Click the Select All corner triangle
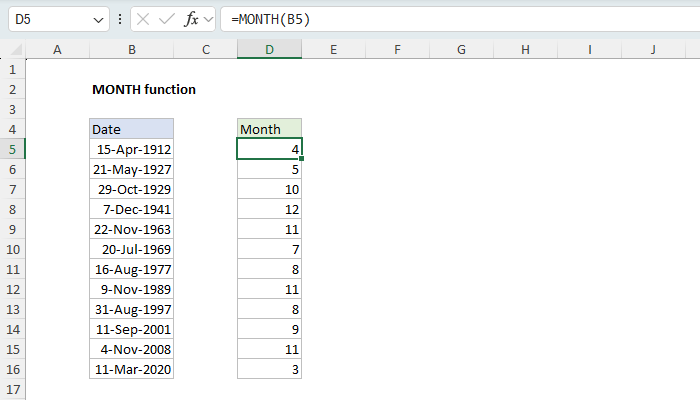This screenshot has height=400, width=700. click(x=12, y=49)
